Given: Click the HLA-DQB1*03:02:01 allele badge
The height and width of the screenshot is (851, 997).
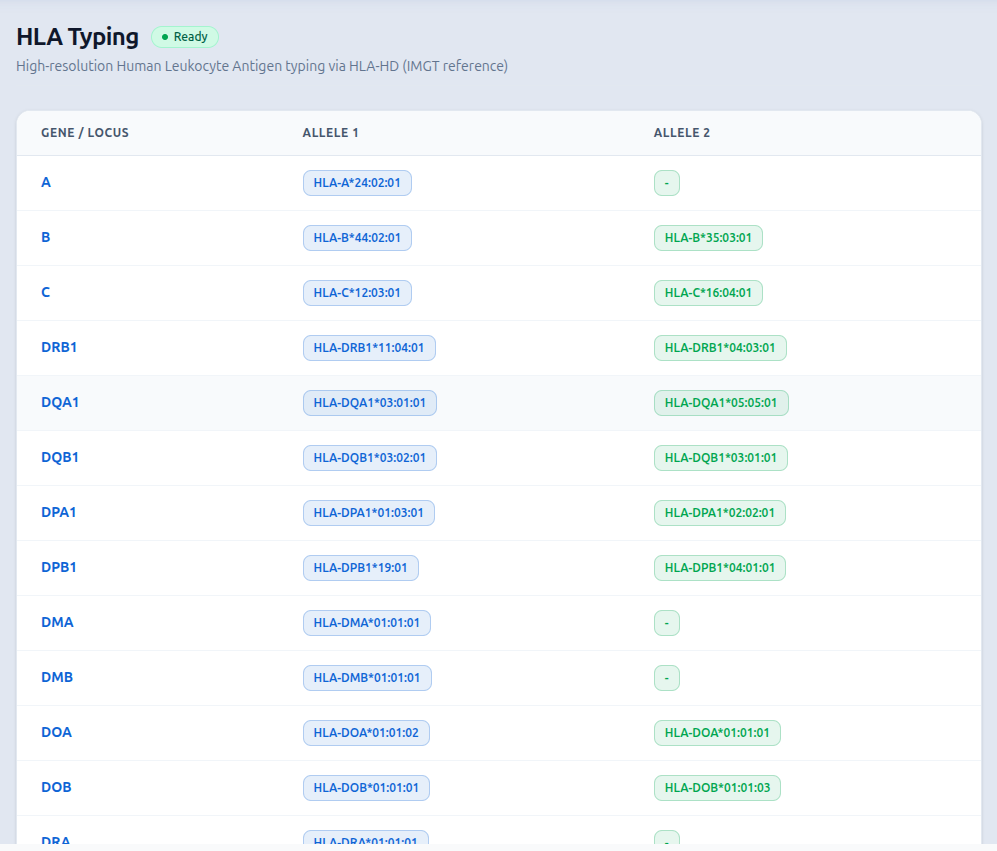Looking at the screenshot, I should [x=370, y=458].
